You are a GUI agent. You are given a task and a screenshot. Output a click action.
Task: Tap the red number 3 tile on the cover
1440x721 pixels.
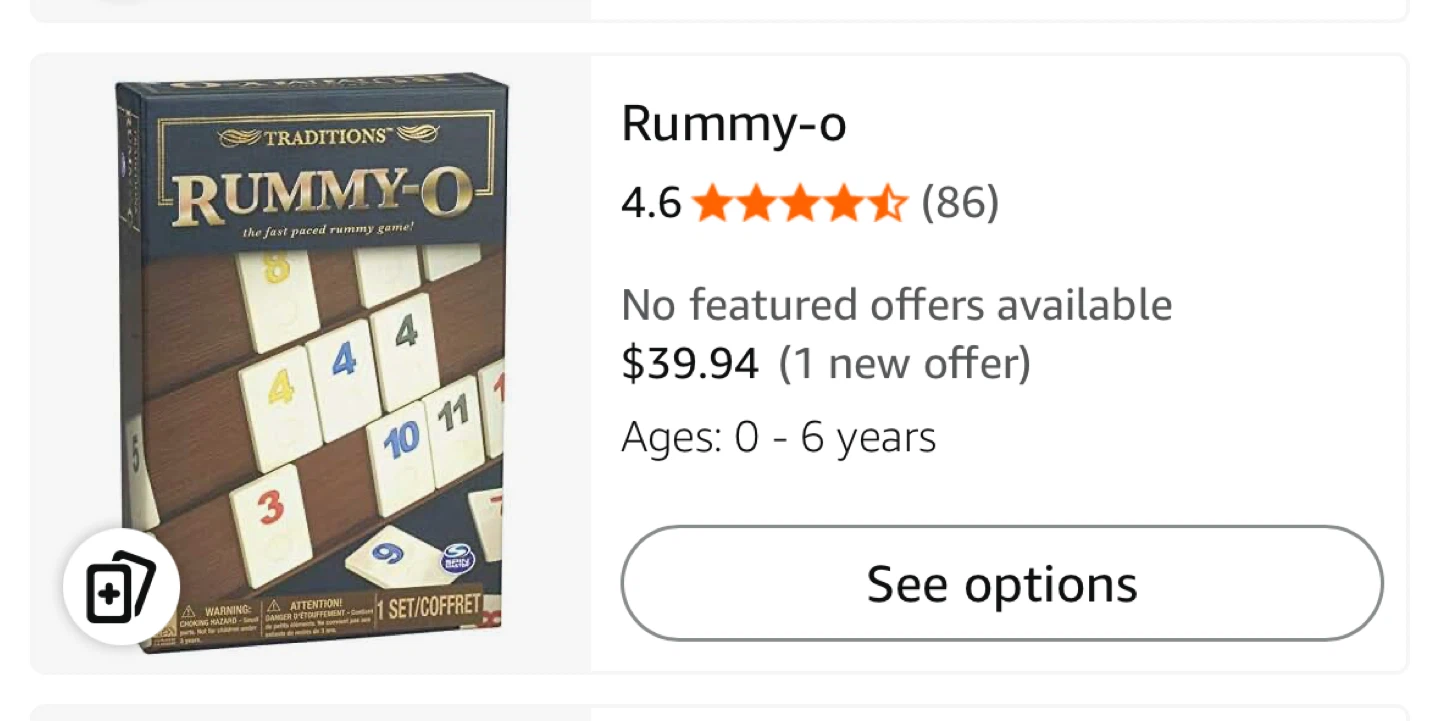(x=270, y=508)
